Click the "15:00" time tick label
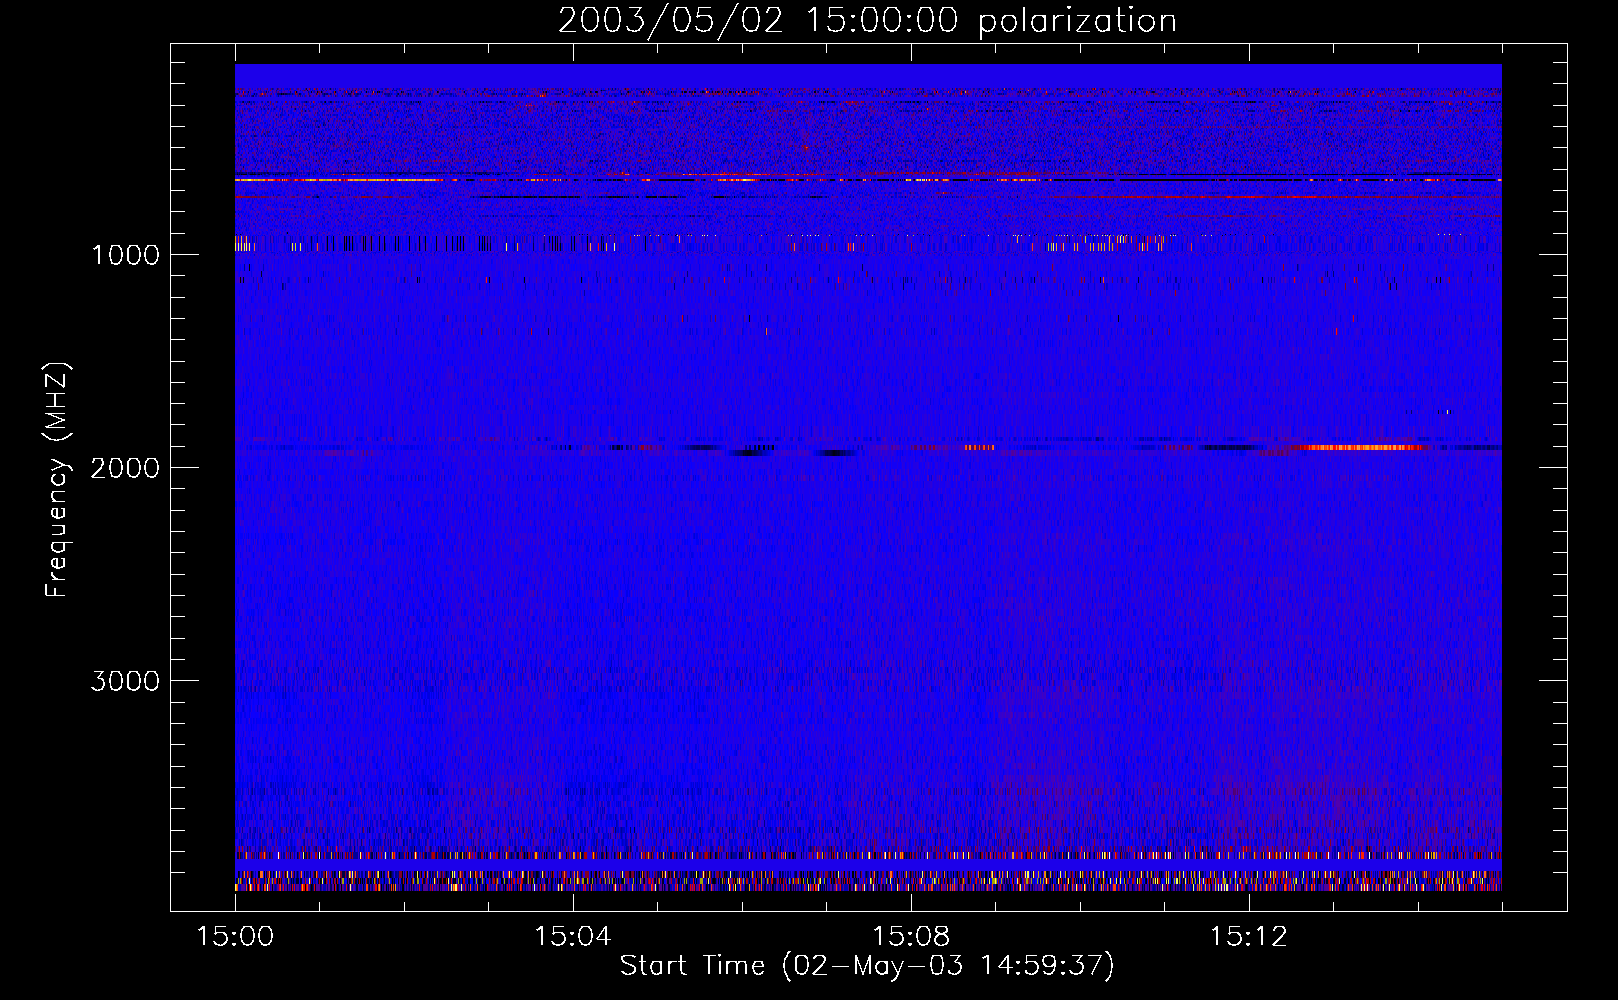Screen dimensions: 1618x1000 pos(235,936)
